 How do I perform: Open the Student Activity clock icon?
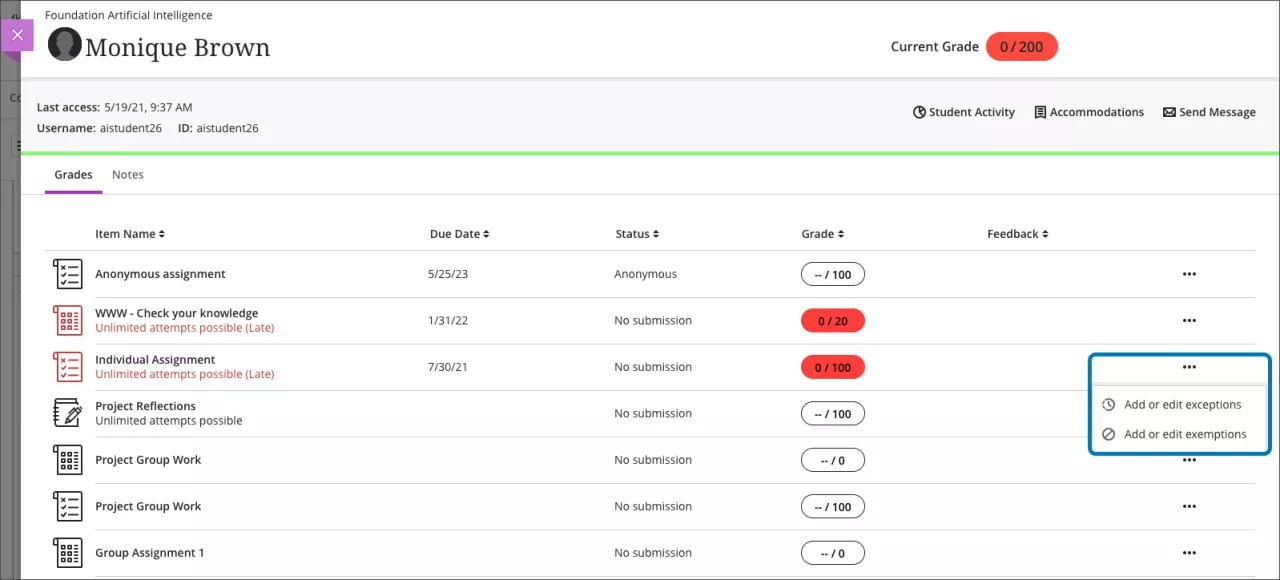pos(920,112)
